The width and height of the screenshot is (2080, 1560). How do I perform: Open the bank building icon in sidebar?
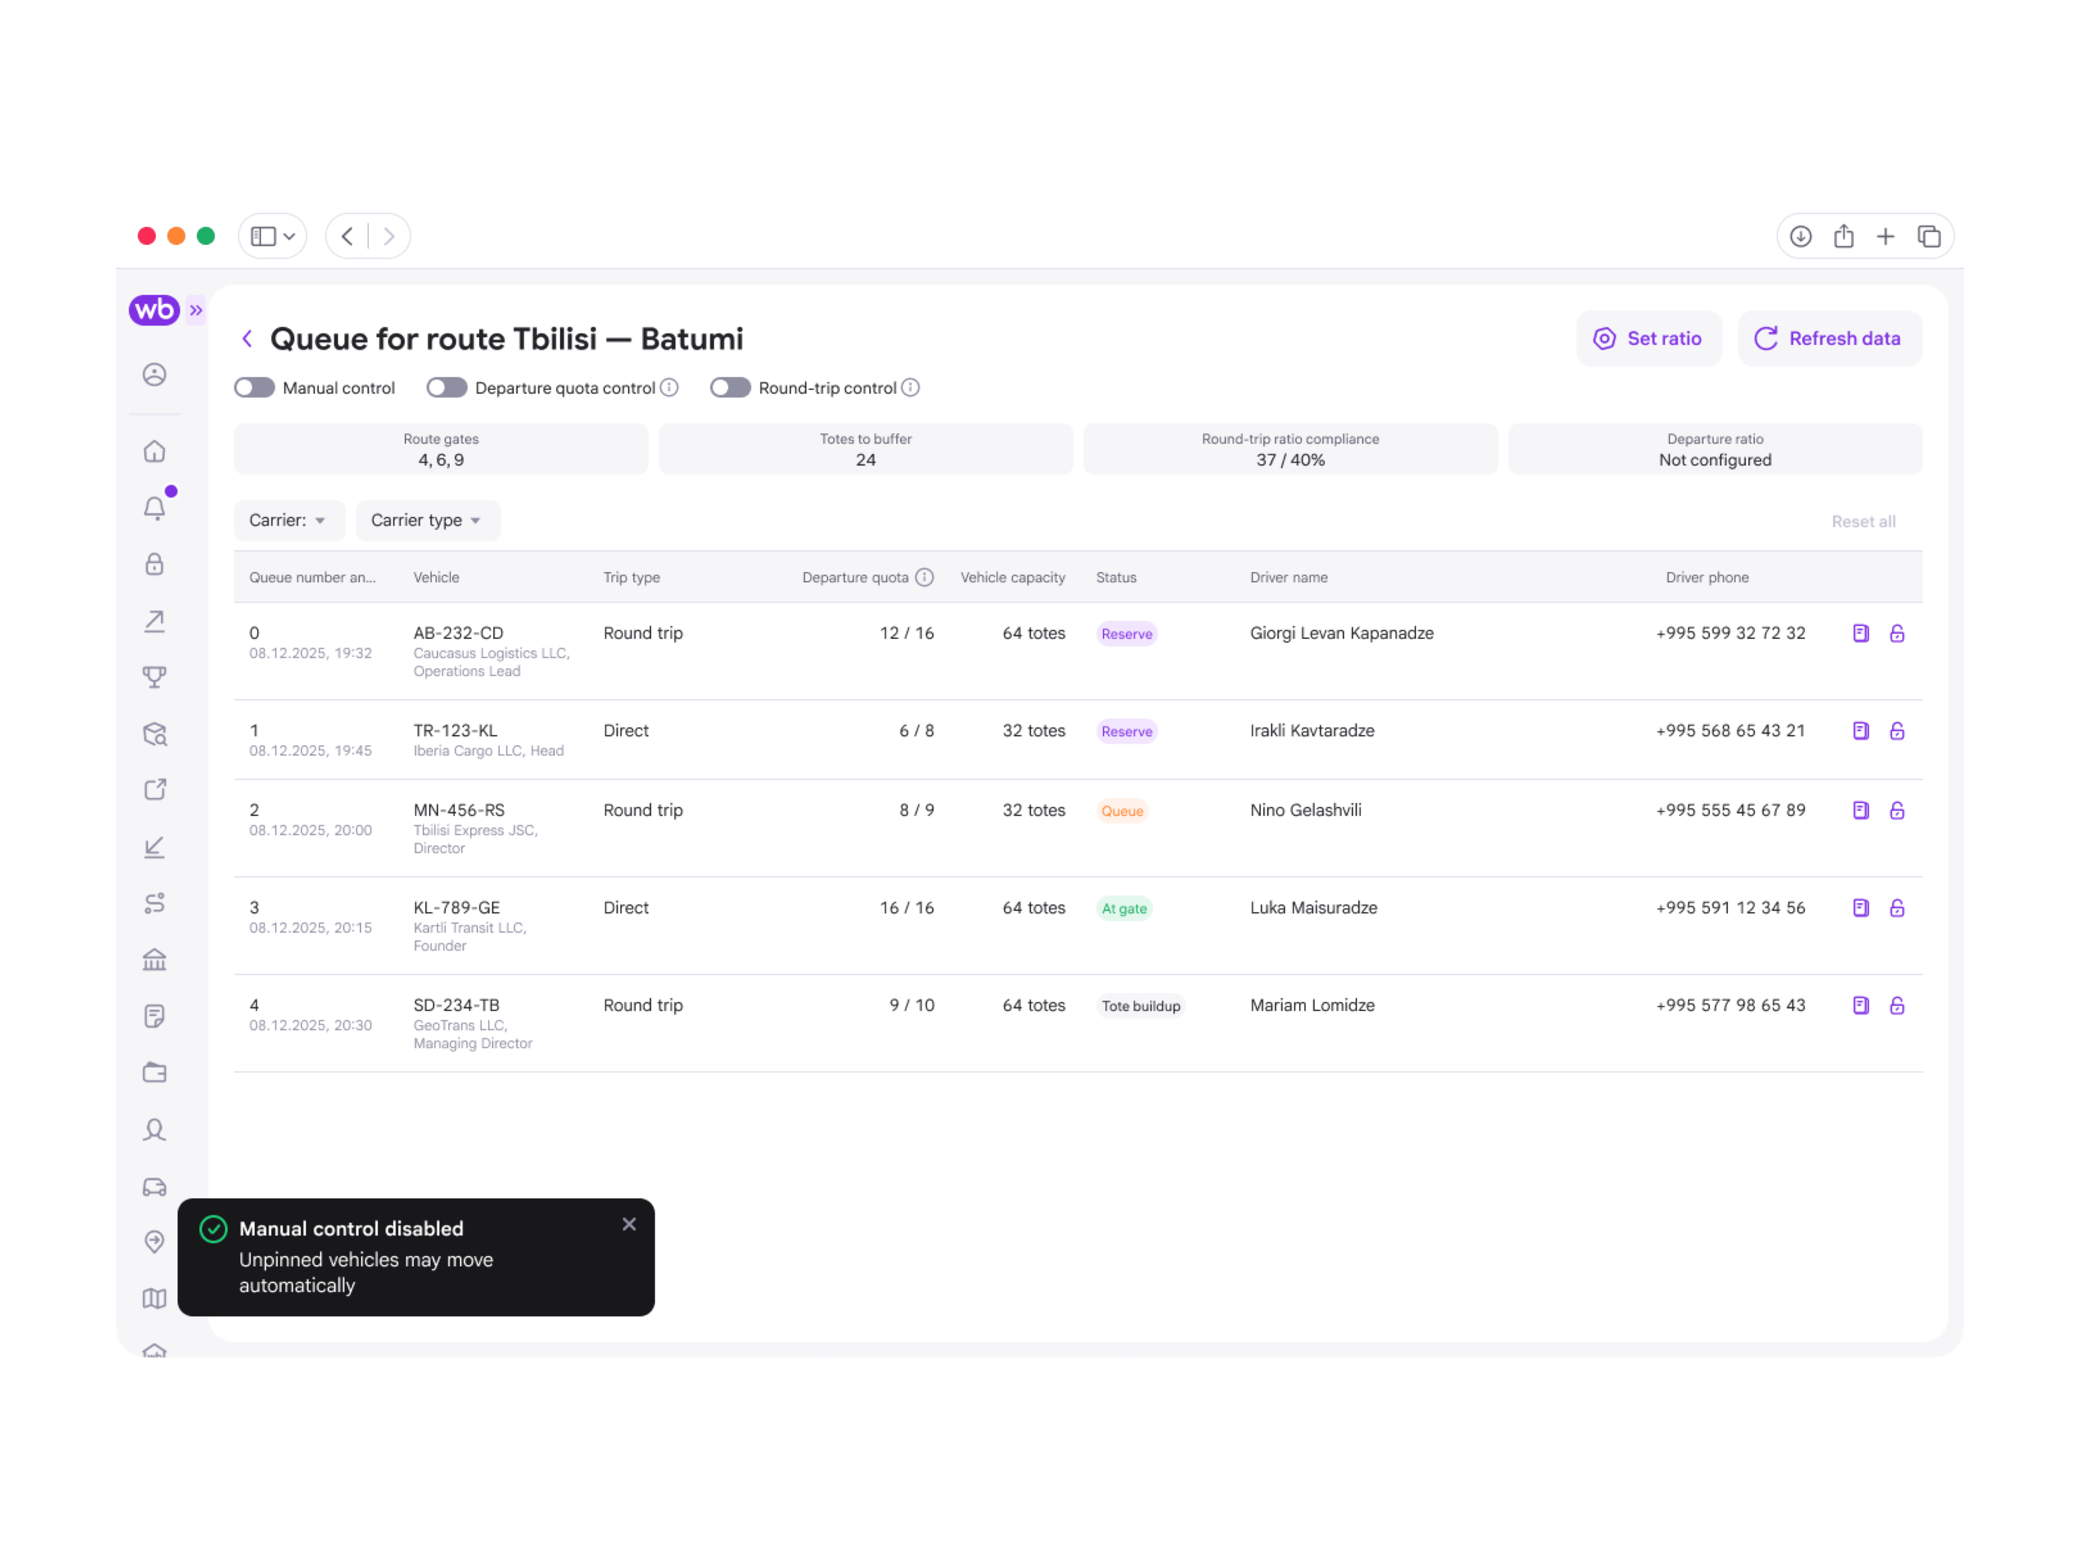[154, 960]
